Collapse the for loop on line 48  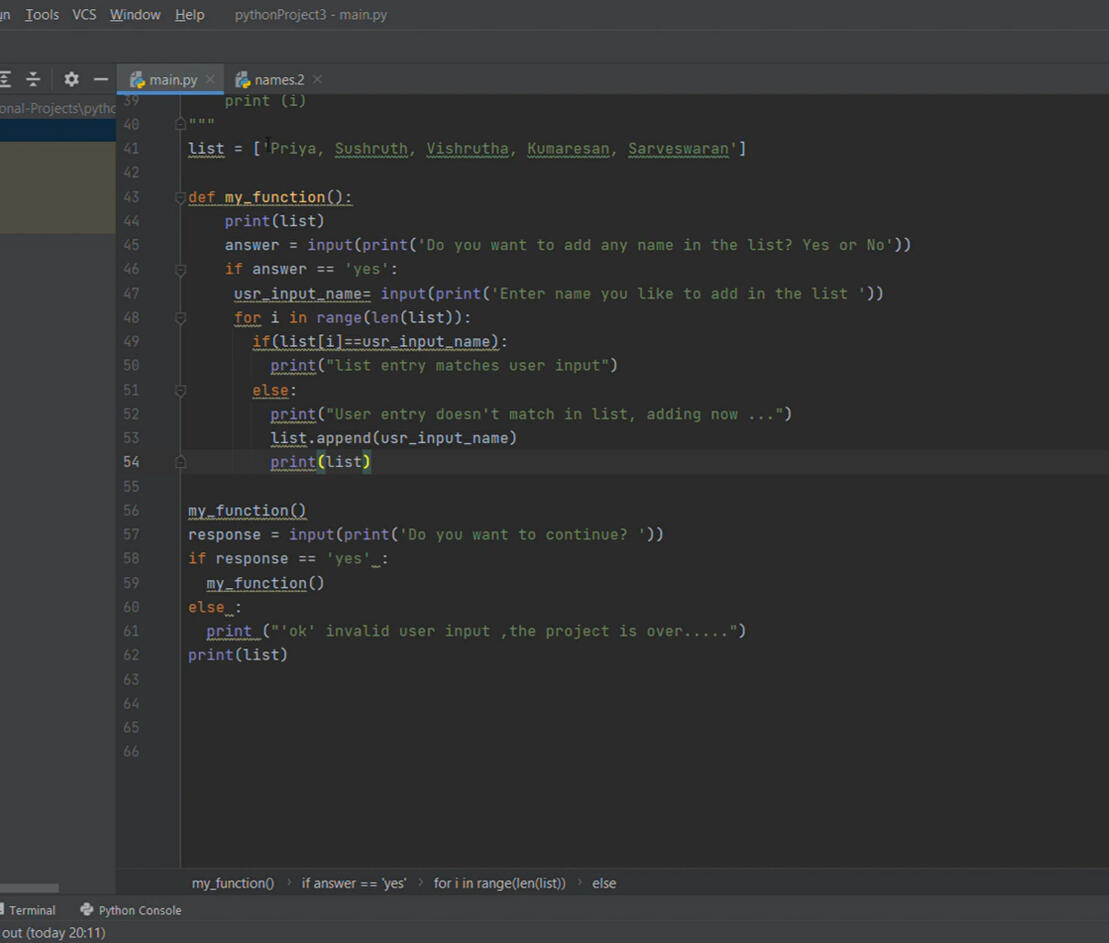(x=181, y=318)
